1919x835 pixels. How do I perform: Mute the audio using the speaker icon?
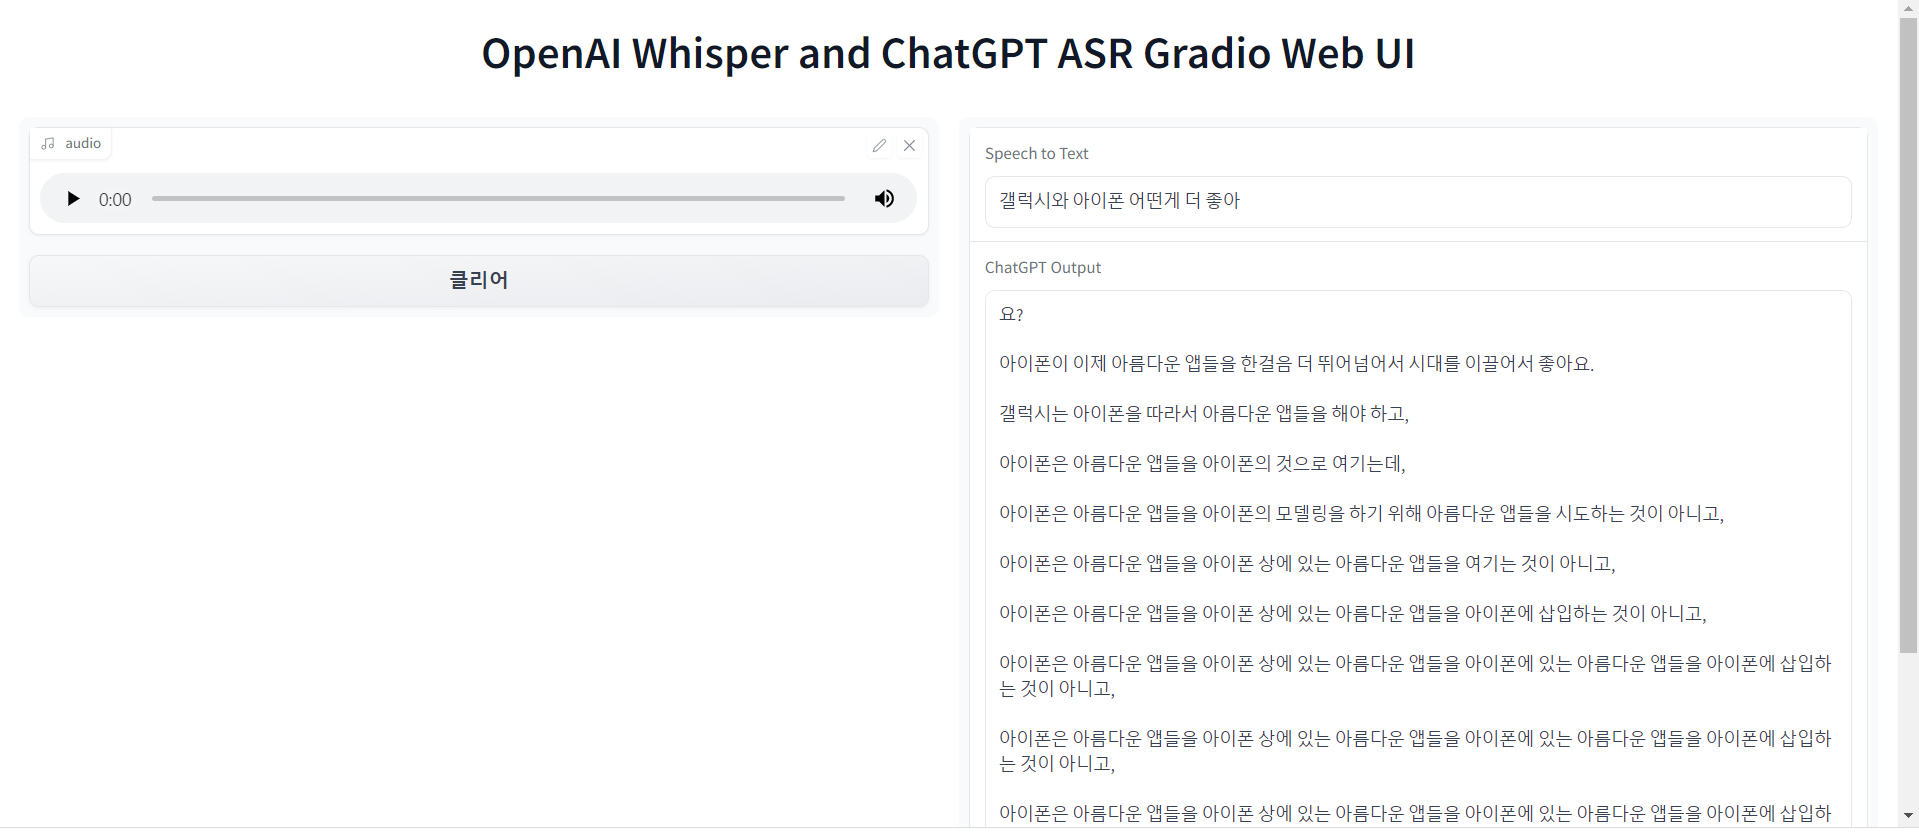point(884,199)
